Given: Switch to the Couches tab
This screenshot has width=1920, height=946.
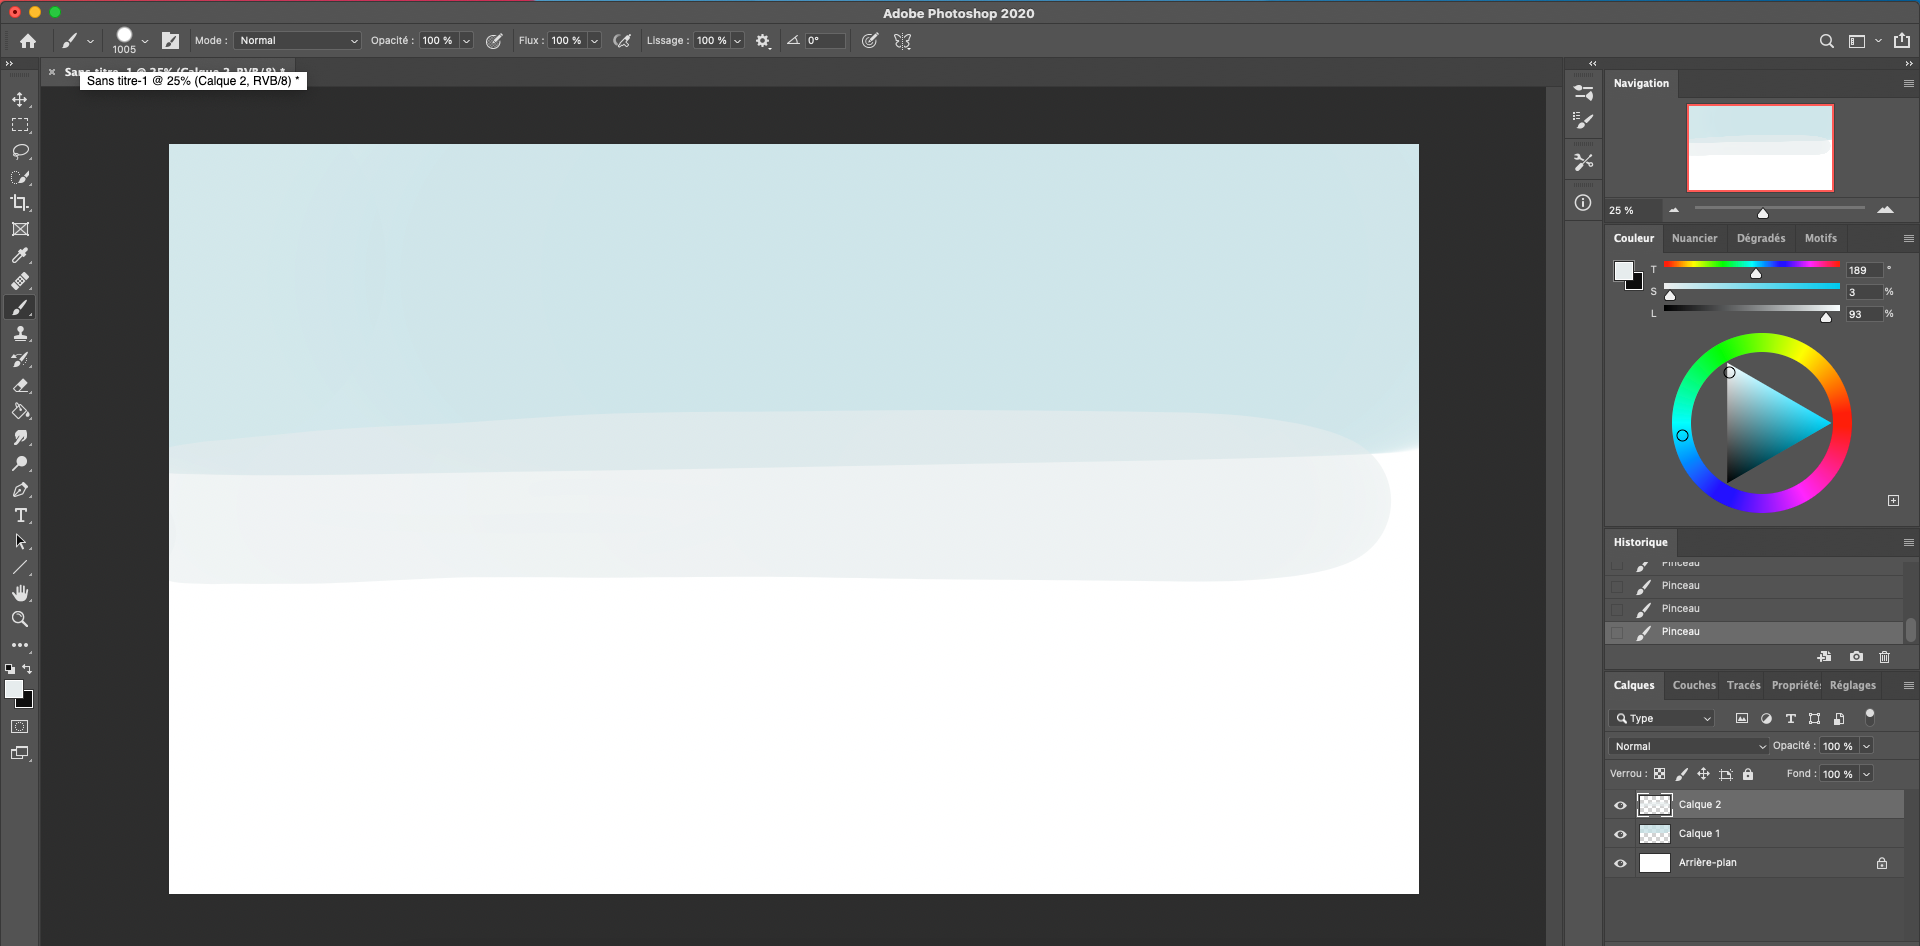Looking at the screenshot, I should tap(1694, 685).
